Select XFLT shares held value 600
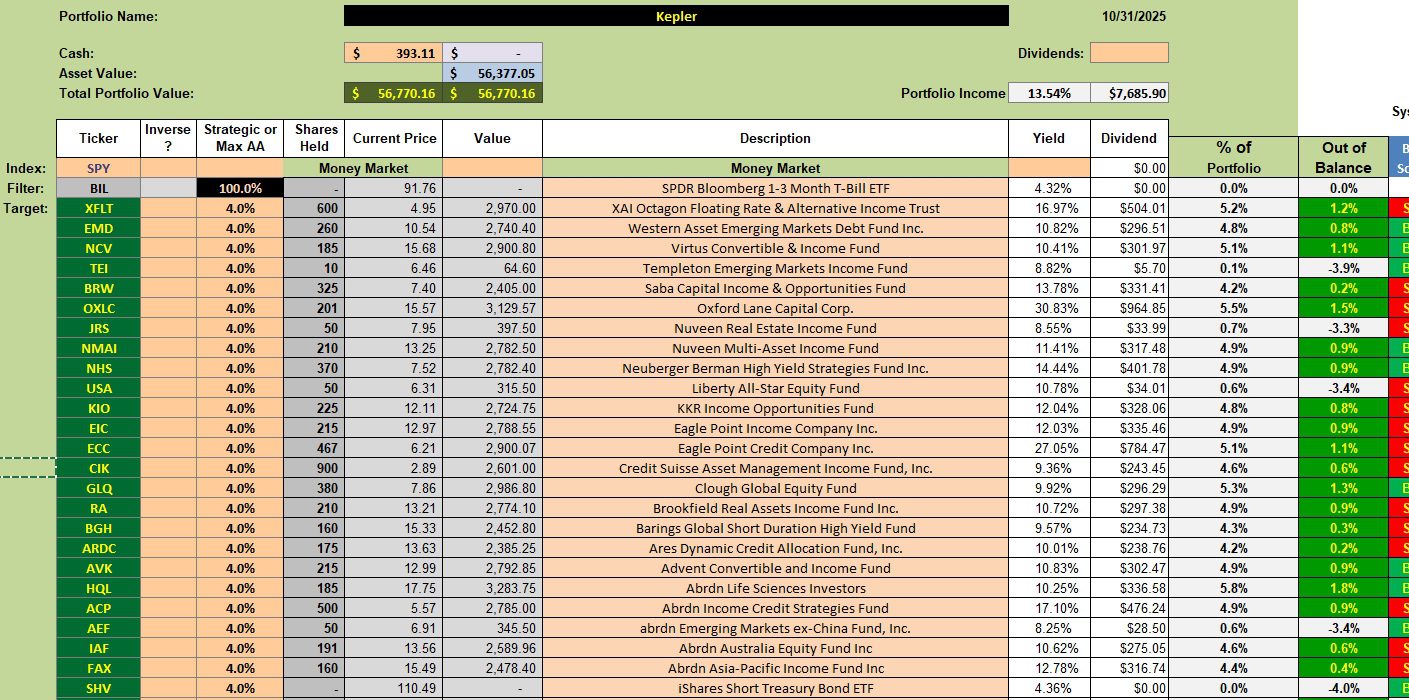Image resolution: width=1409 pixels, height=700 pixels. [x=314, y=208]
